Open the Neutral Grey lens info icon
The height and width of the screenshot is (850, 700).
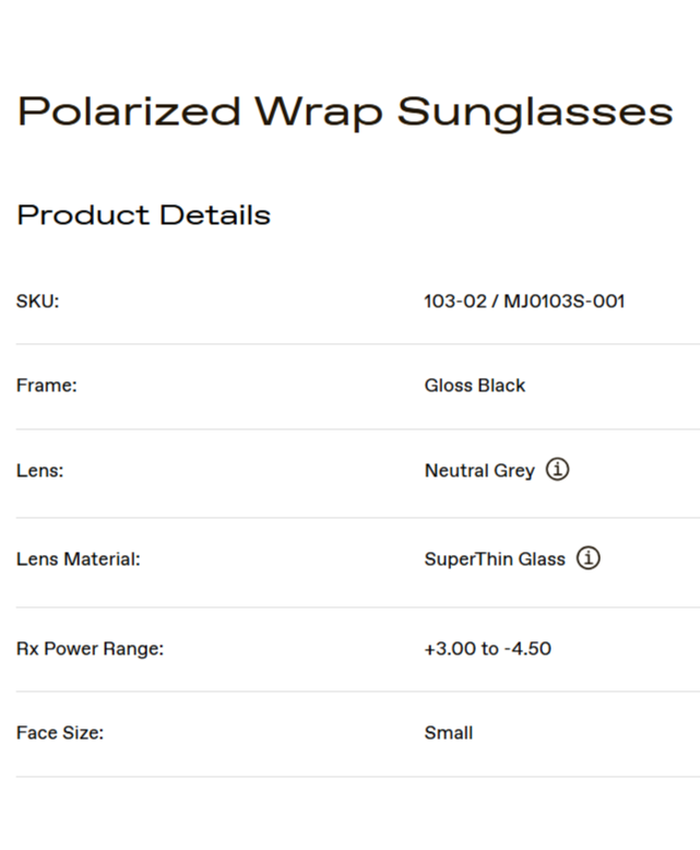click(558, 470)
